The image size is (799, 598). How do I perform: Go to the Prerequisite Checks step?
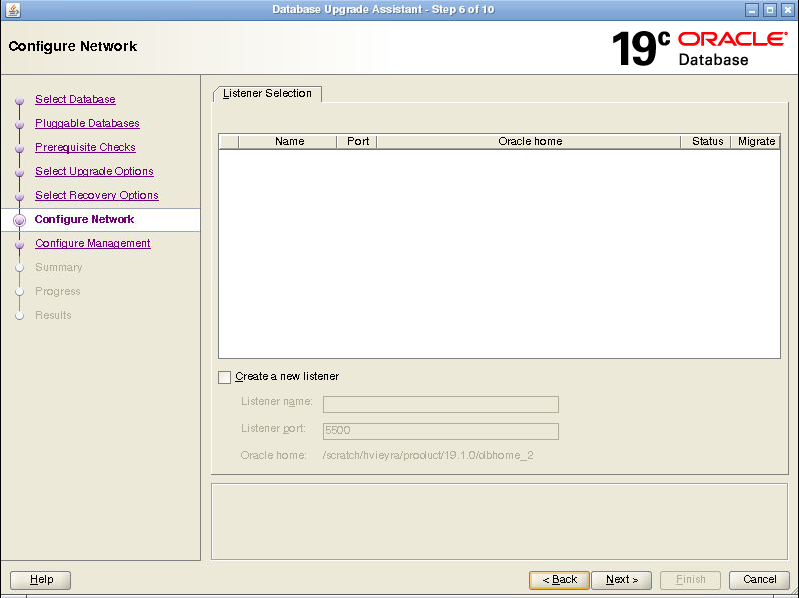click(85, 148)
